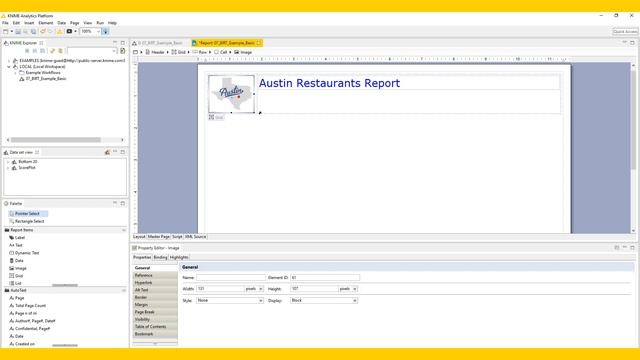Expand the Bottom 20 data set
This screenshot has width=640, height=360.
pos(8,162)
